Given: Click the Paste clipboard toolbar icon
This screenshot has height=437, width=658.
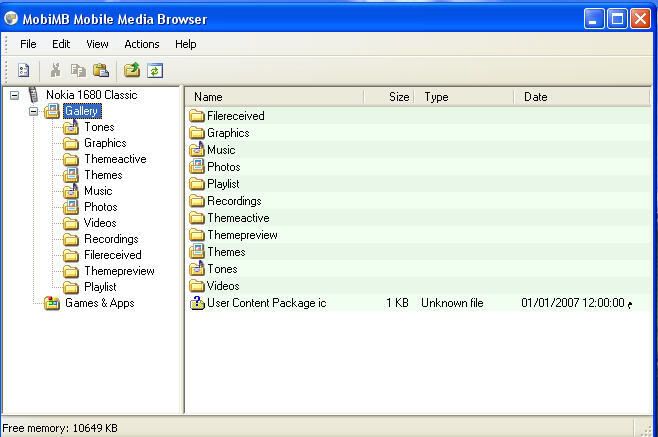Looking at the screenshot, I should (101, 71).
